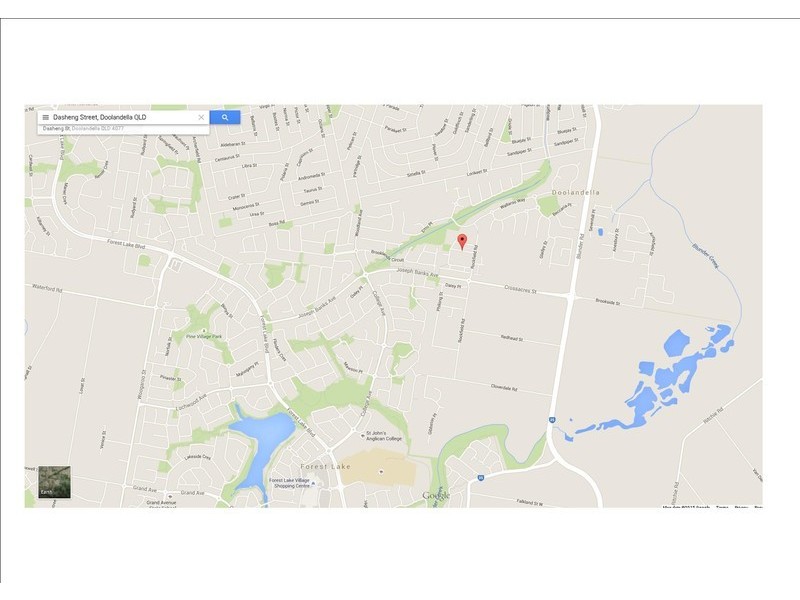800x600 pixels.
Task: Open the Terms link in map footer
Action: [x=722, y=507]
